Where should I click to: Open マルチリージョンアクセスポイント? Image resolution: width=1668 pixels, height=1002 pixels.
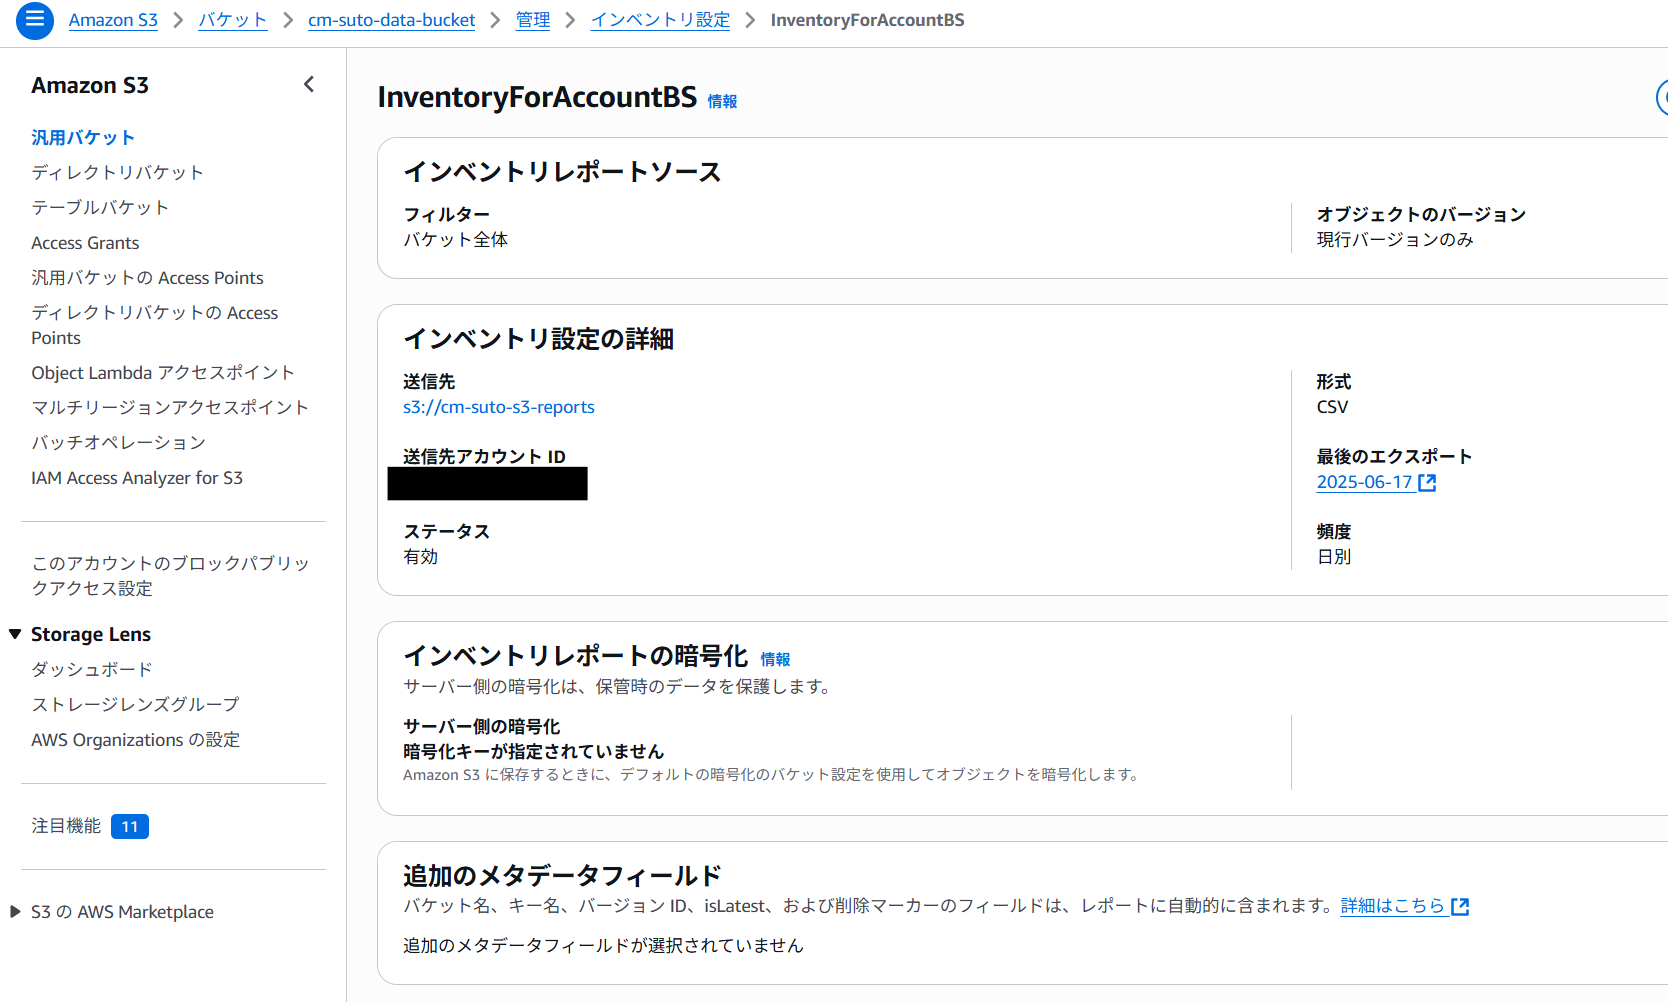tap(170, 408)
